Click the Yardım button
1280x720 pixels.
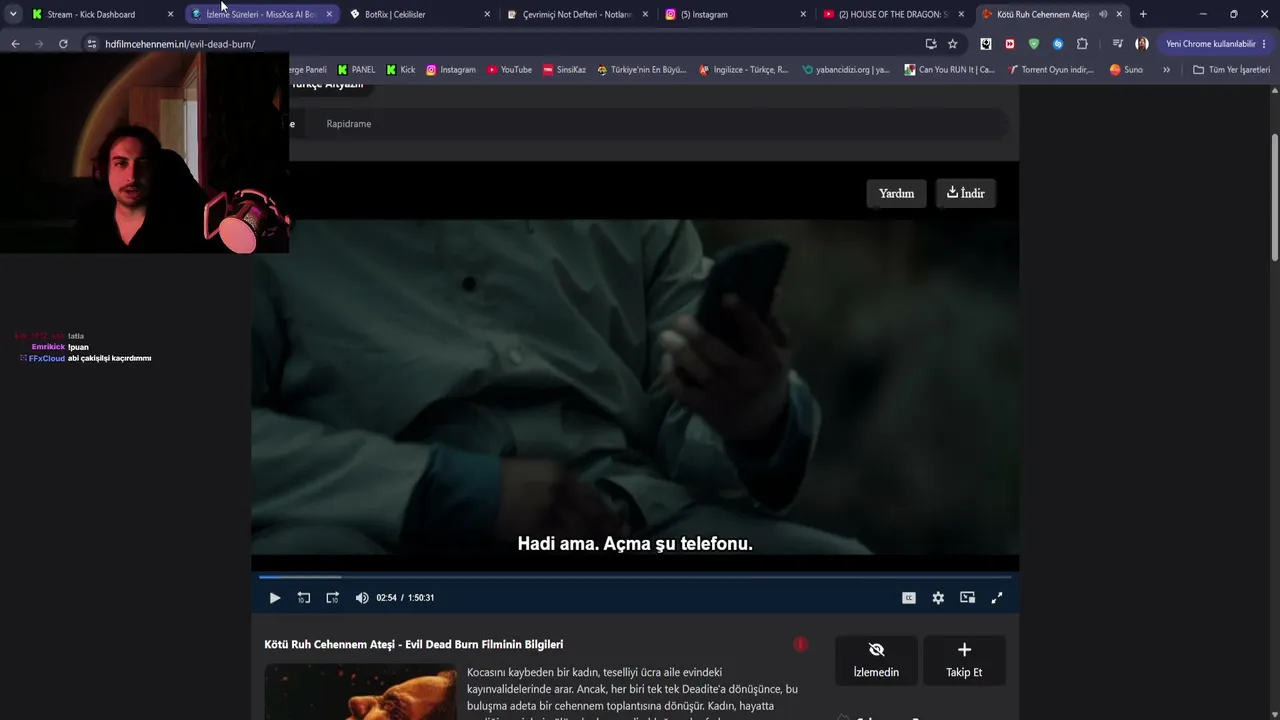point(896,194)
